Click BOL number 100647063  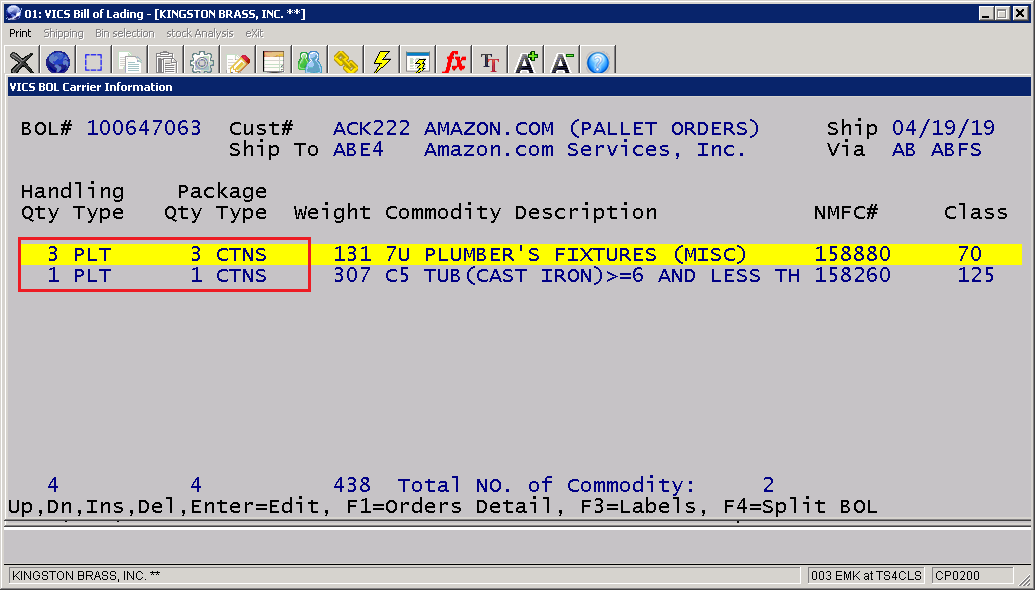click(x=144, y=128)
